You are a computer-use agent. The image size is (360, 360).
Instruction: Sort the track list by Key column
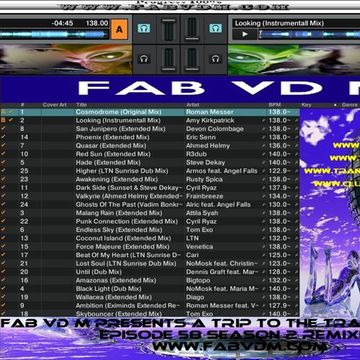306,105
